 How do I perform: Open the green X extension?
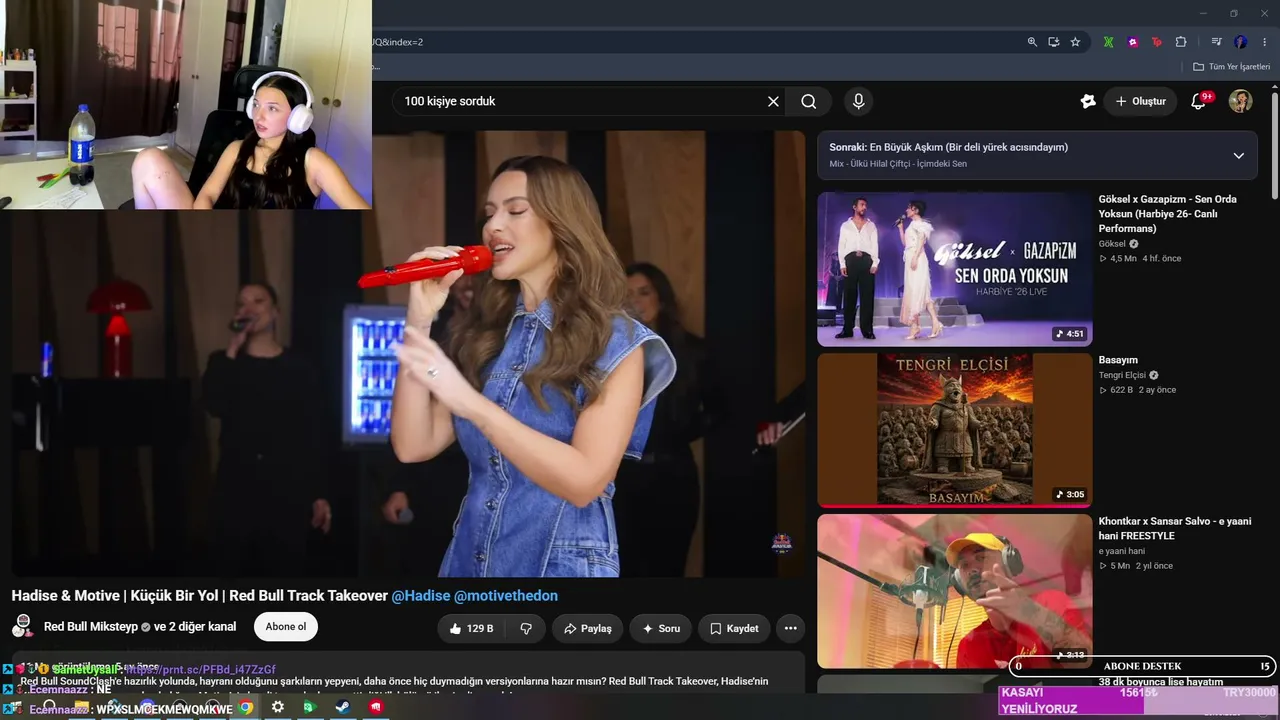pos(1108,42)
